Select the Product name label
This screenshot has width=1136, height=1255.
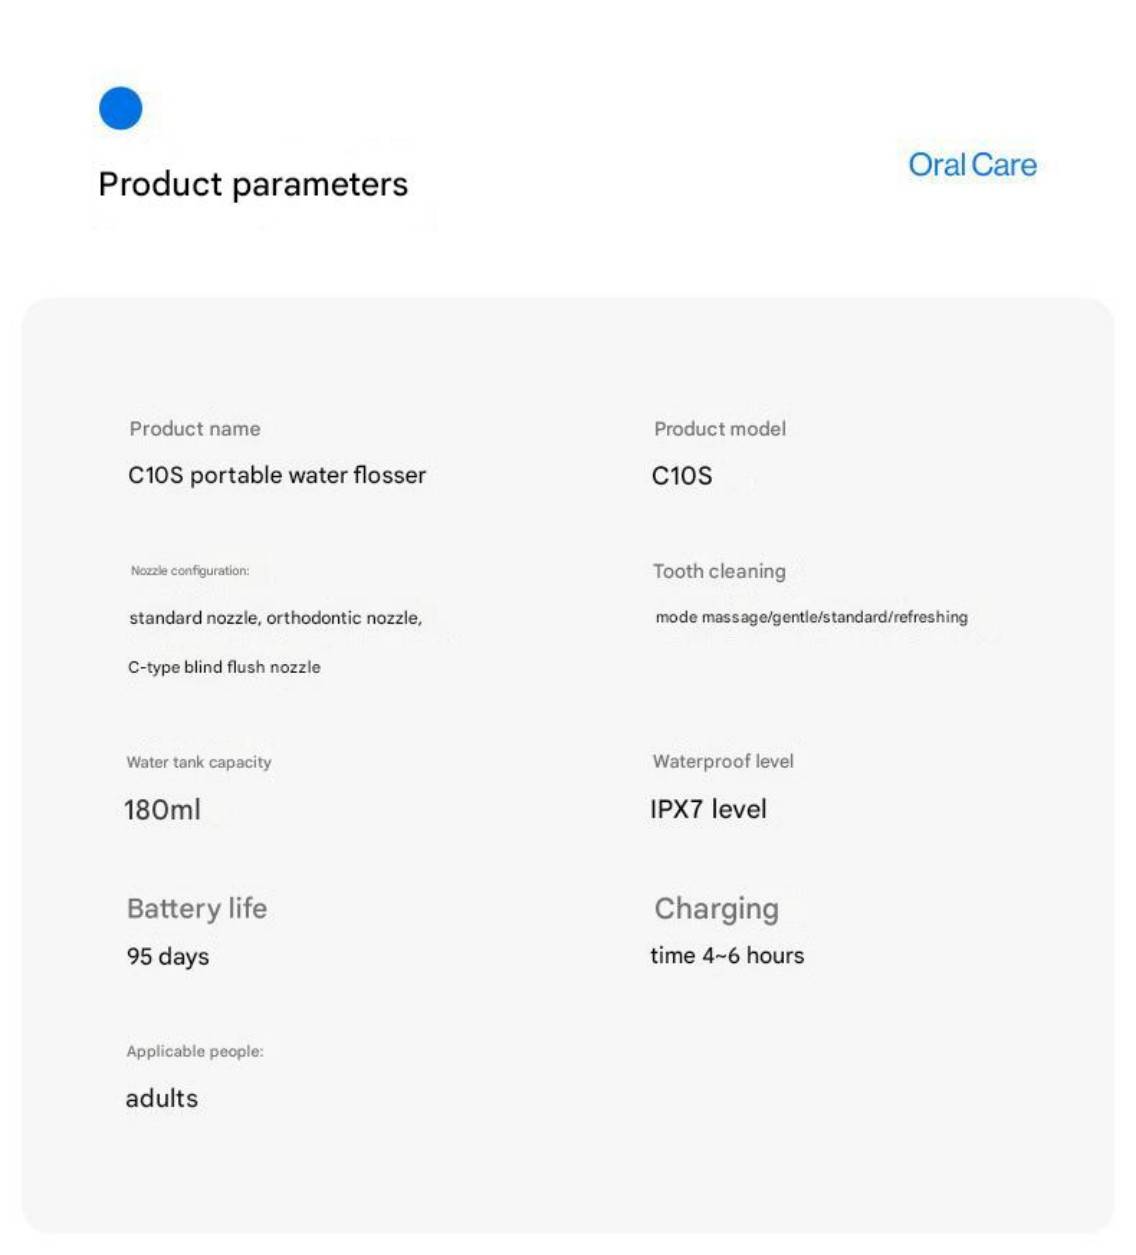(195, 429)
